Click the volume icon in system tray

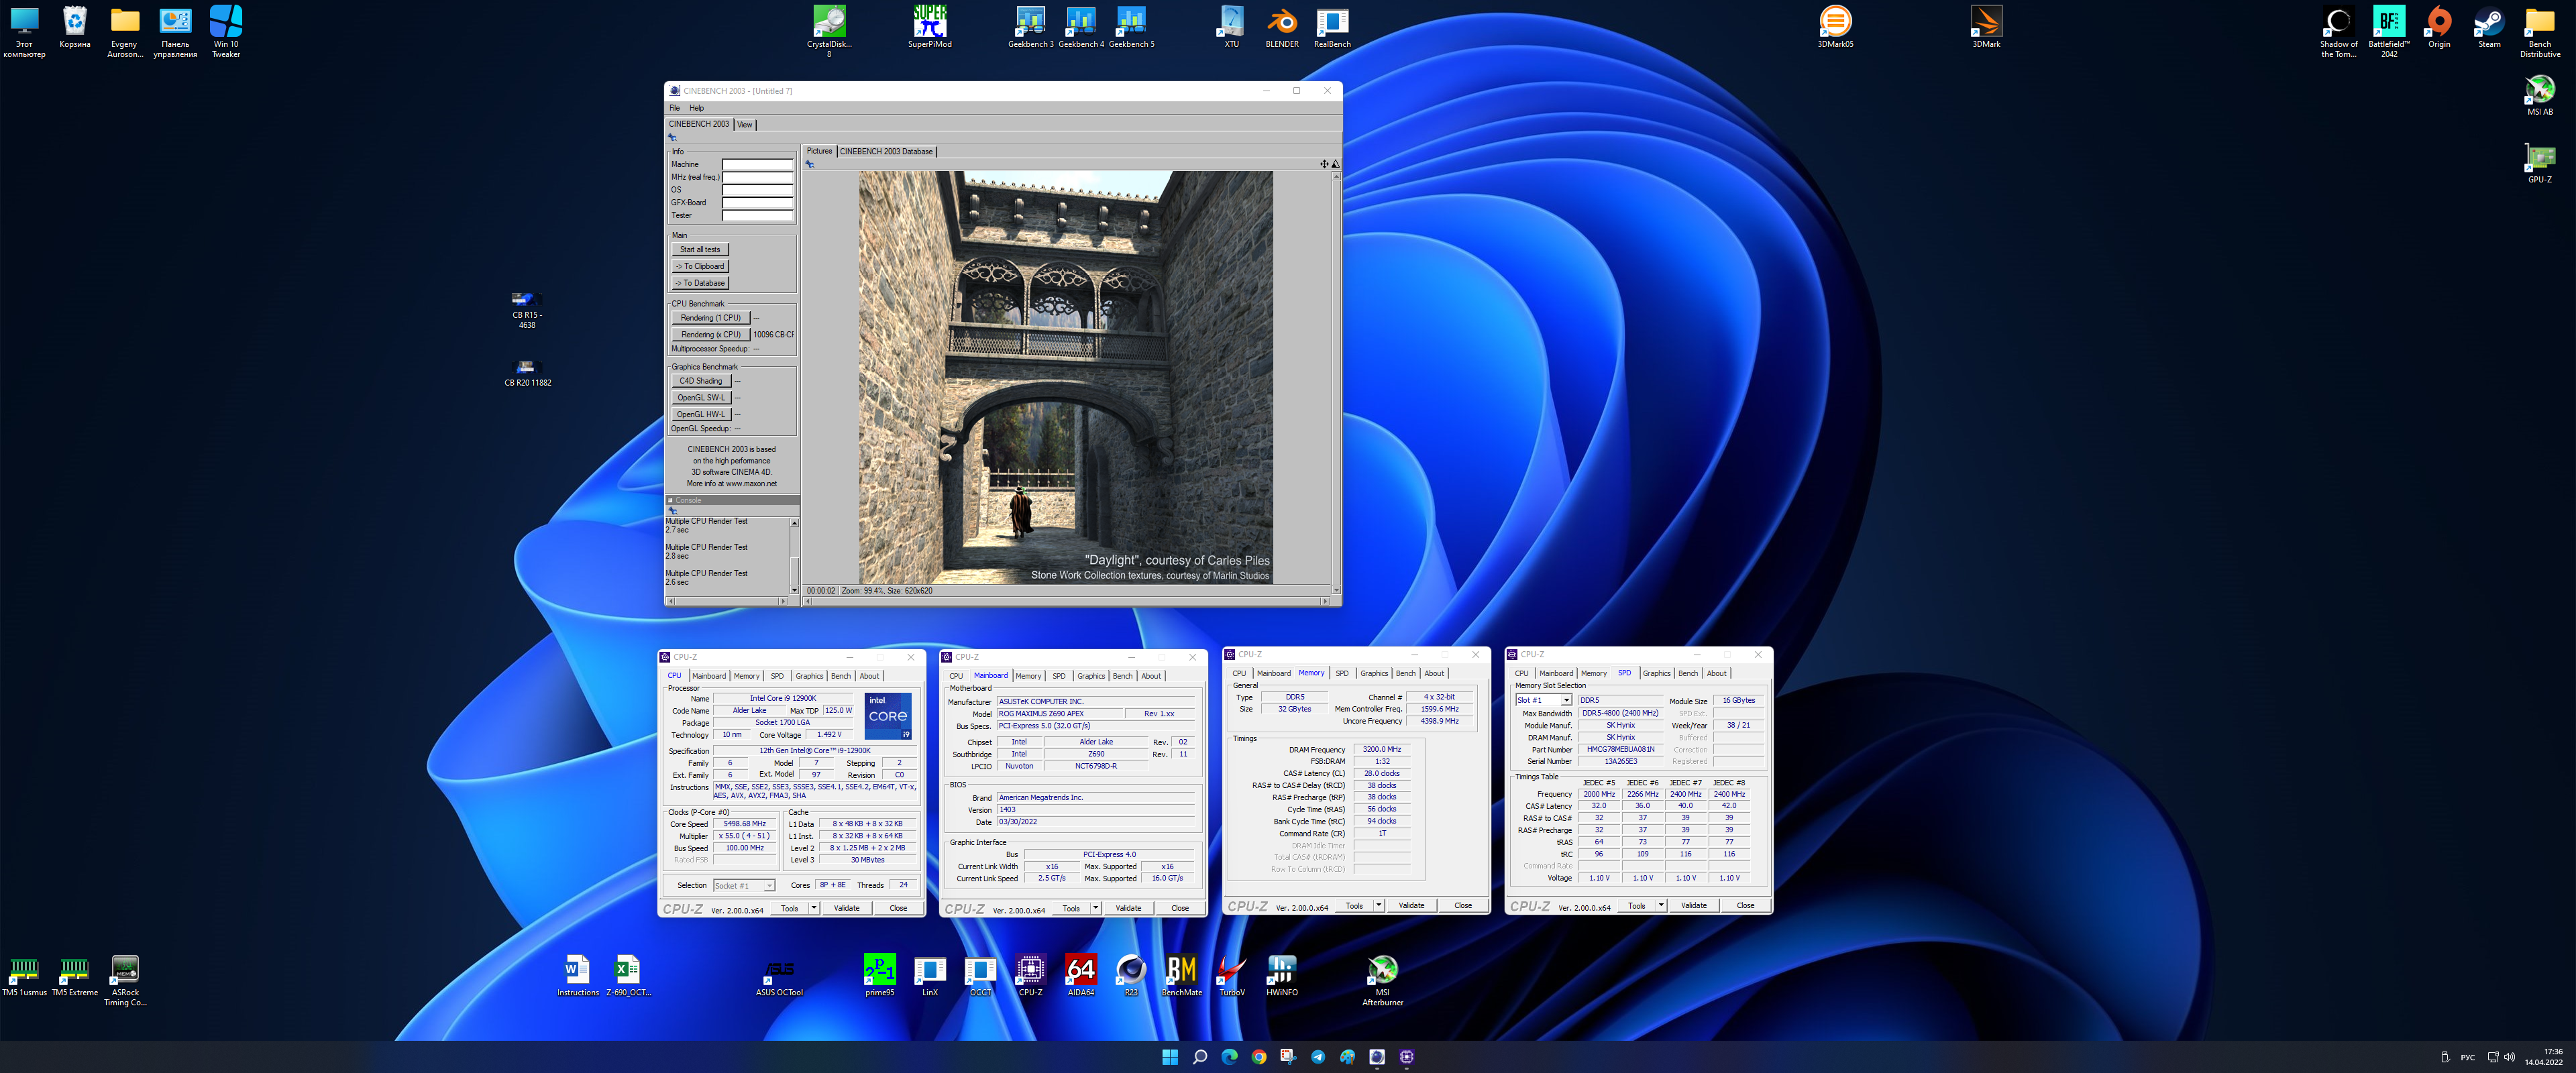pos(2509,1057)
